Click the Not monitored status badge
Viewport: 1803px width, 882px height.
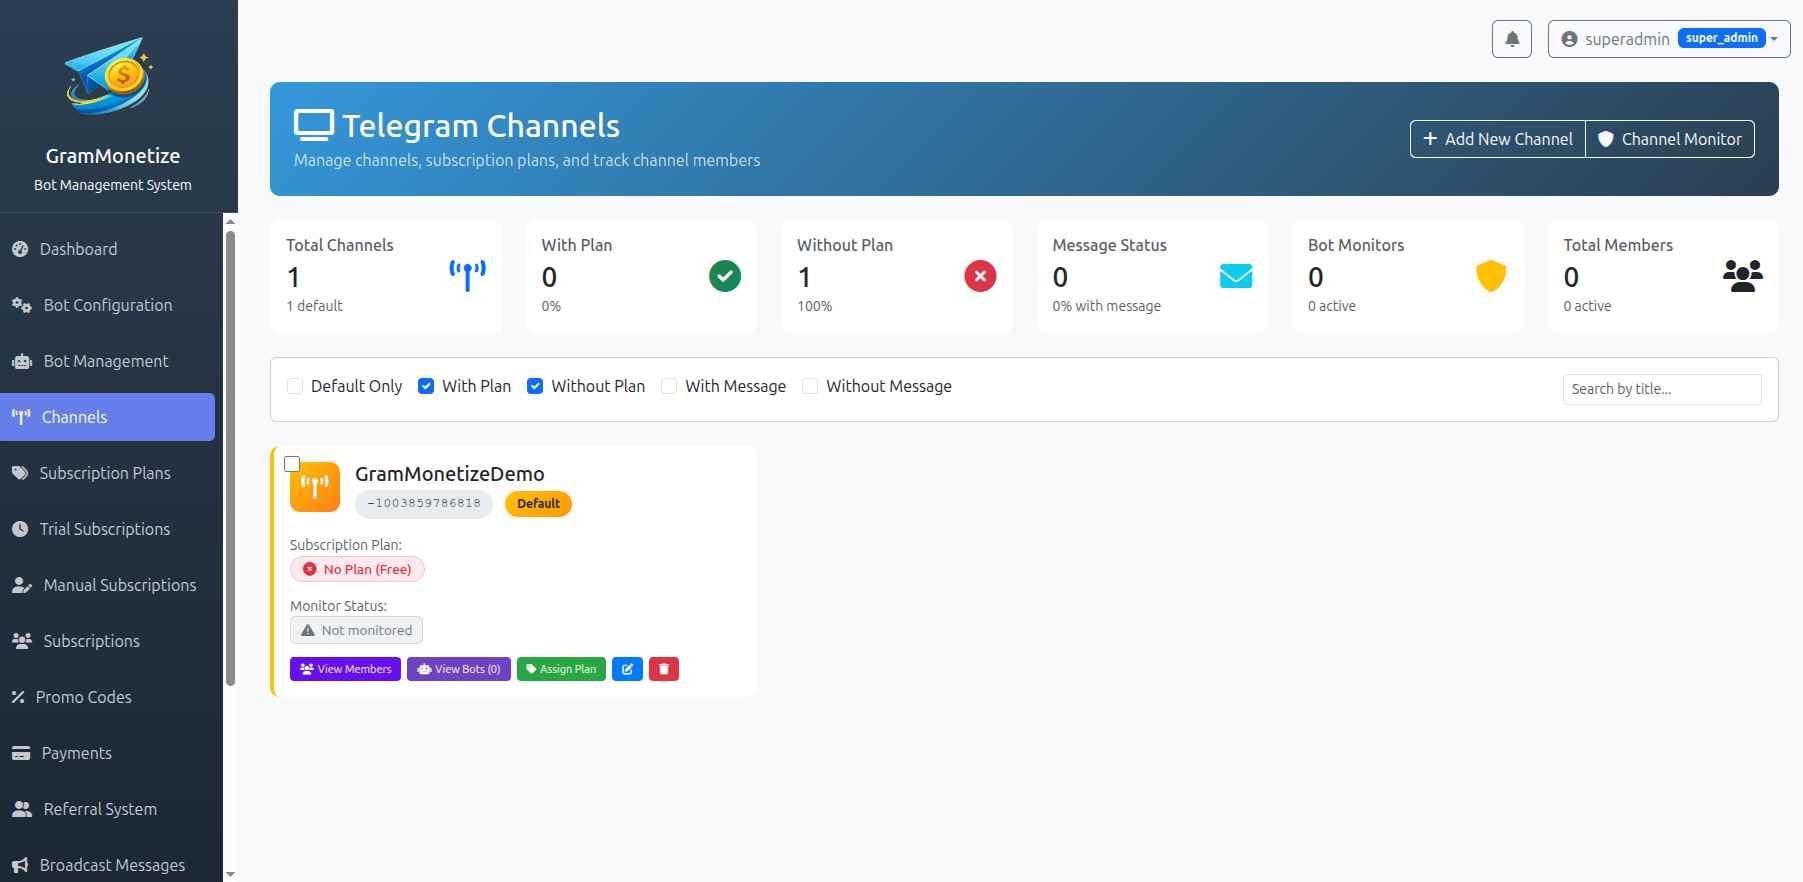pos(356,630)
